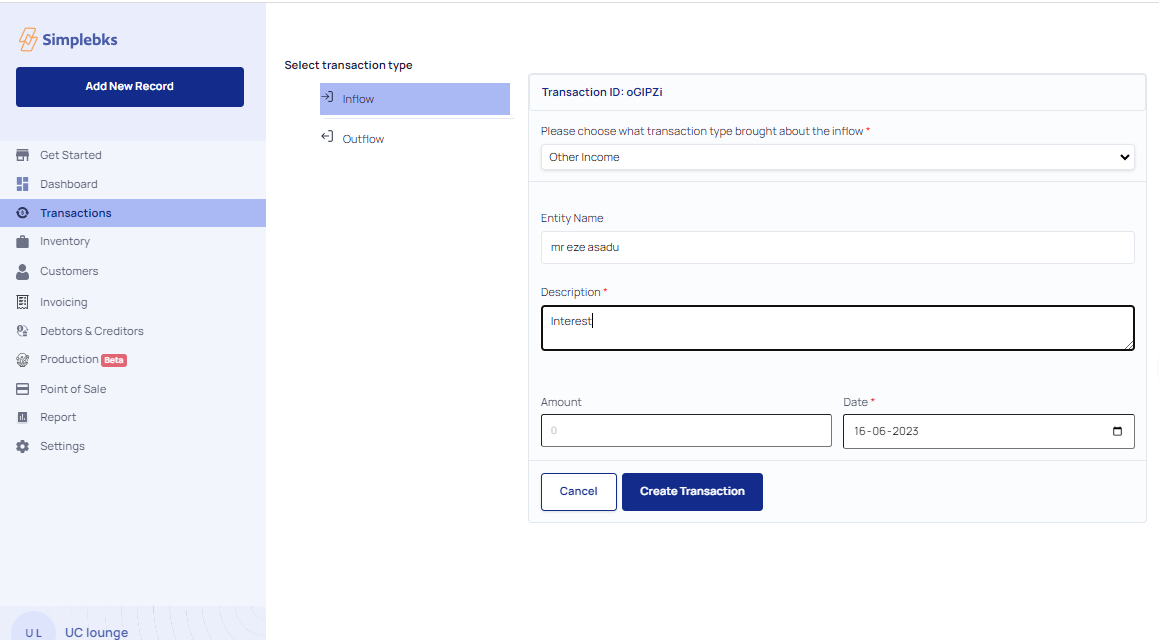Open the inflow transaction type dropdown
The width and height of the screenshot is (1159, 640).
[x=837, y=157]
